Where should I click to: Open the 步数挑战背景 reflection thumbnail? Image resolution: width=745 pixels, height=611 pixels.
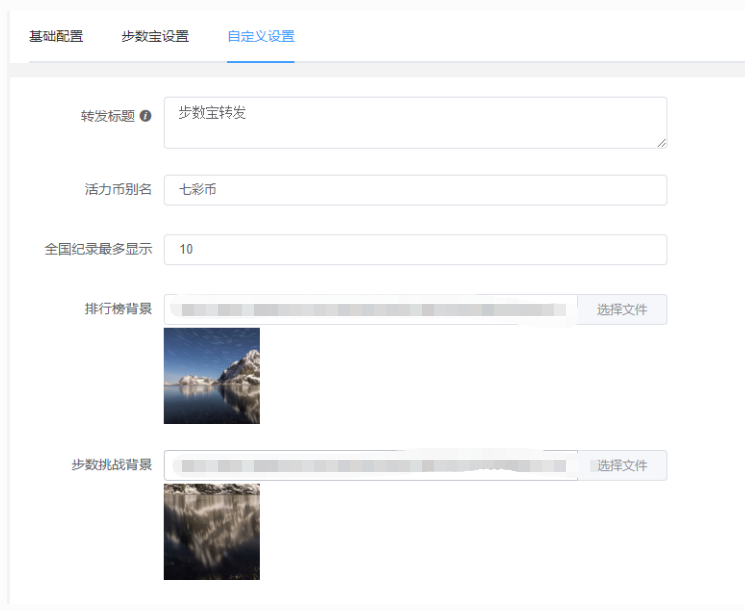click(212, 532)
